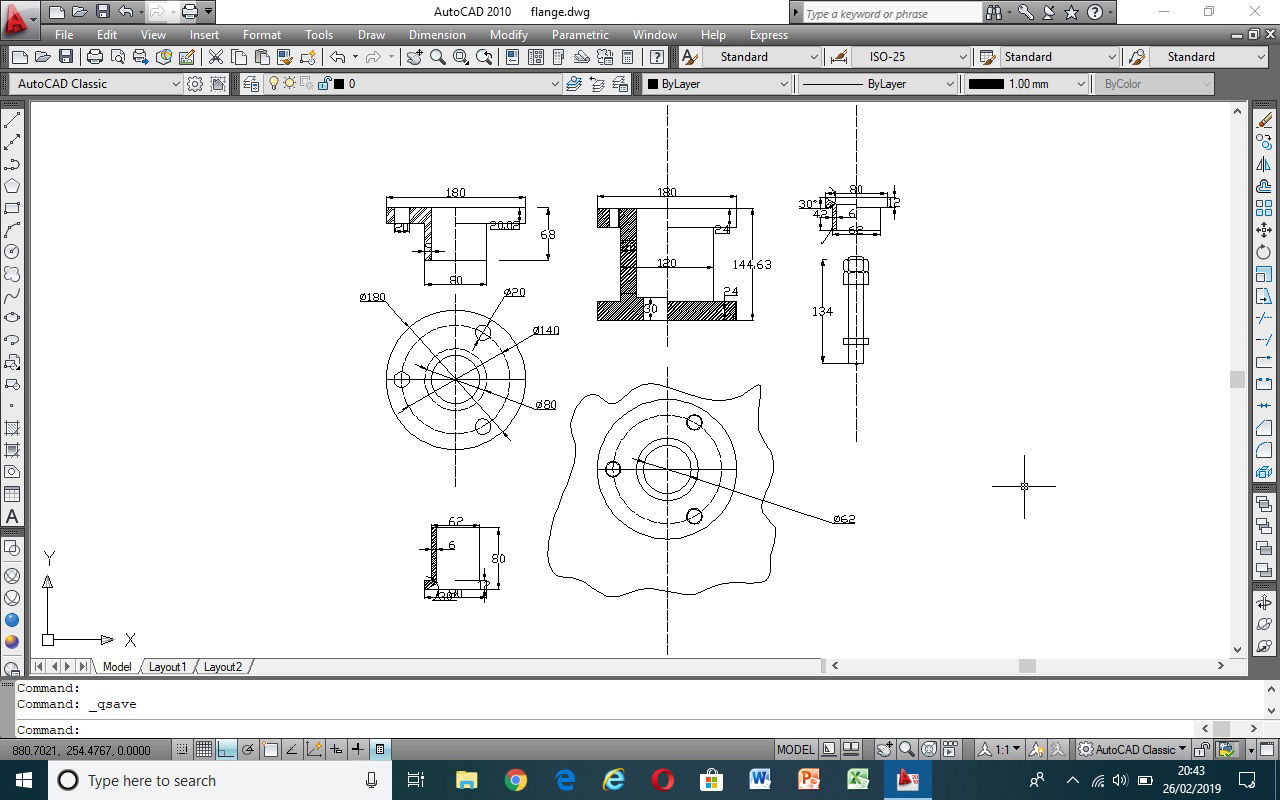Toggle Snap mode on the status bar
The height and width of the screenshot is (800, 1280).
point(180,749)
